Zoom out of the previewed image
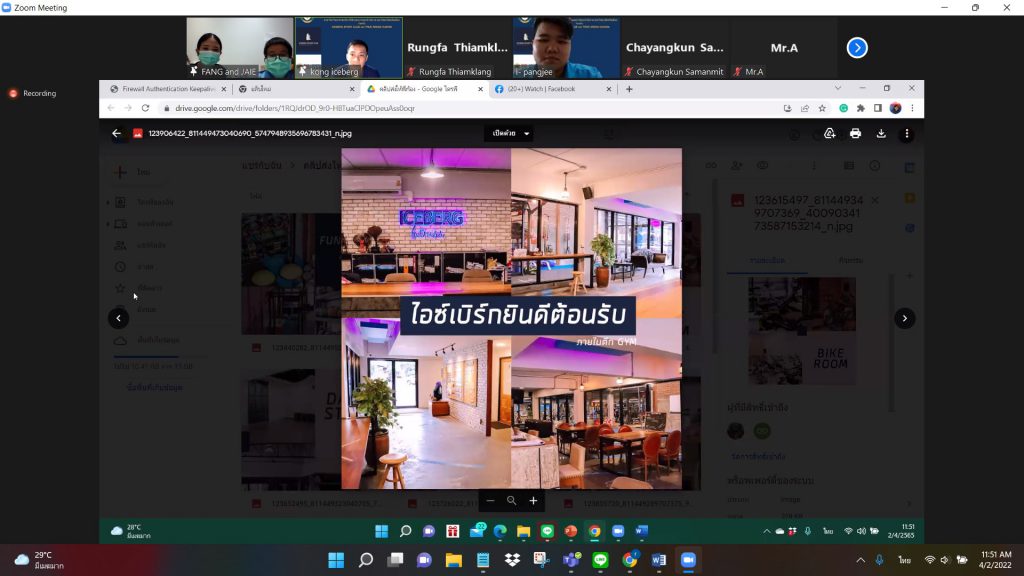This screenshot has width=1024, height=576. 490,501
